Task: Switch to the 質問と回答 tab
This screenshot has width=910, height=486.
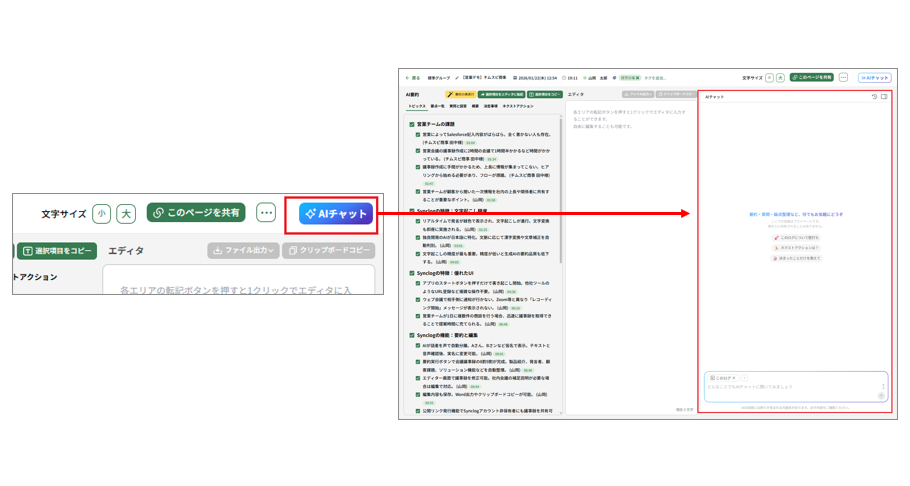Action: pyautogui.click(x=458, y=106)
